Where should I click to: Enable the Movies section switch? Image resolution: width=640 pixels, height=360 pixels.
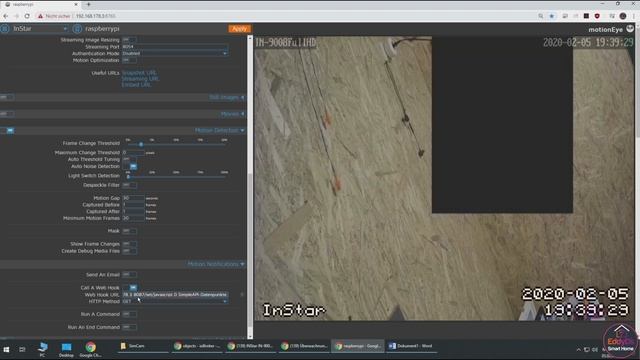pos(7,113)
